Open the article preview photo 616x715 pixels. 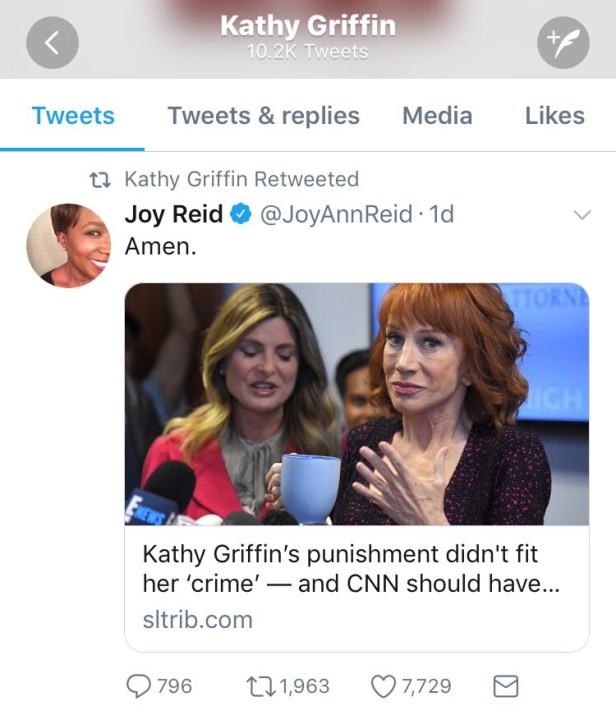point(357,404)
